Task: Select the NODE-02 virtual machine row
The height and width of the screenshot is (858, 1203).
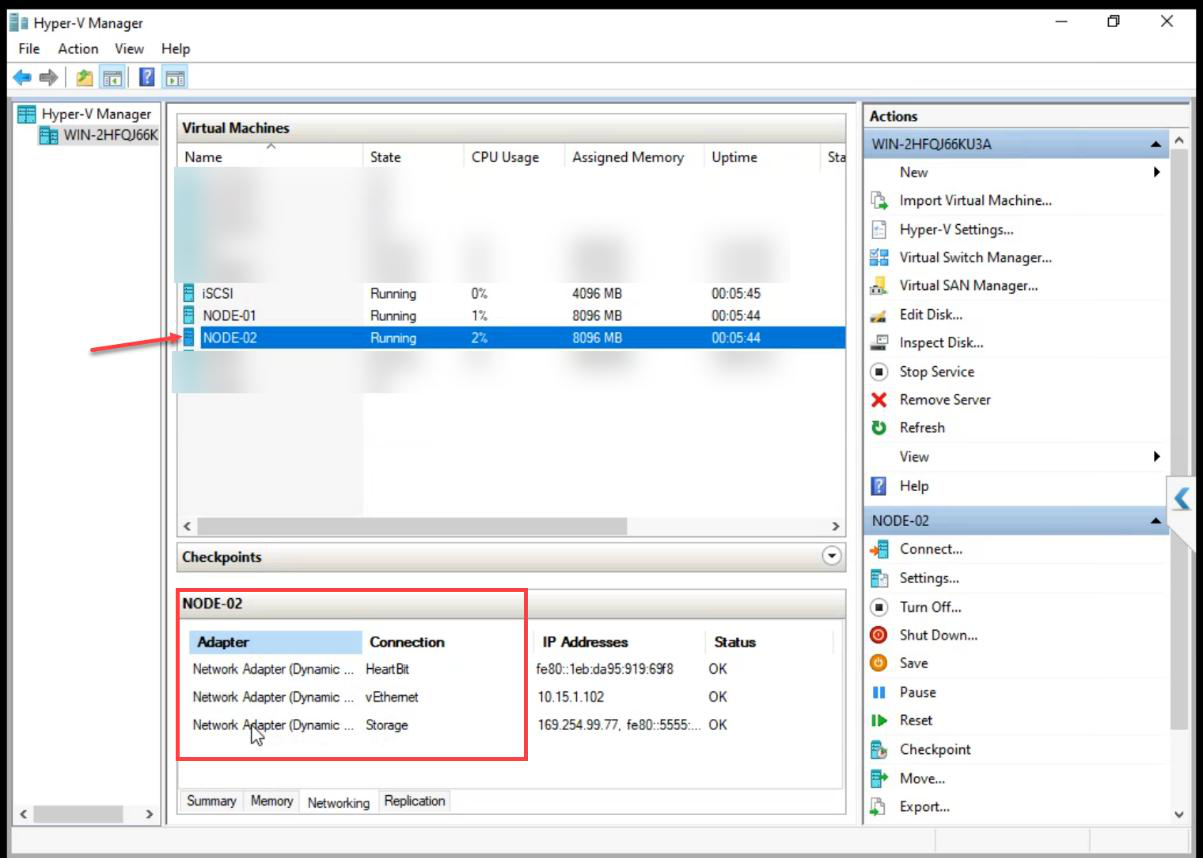Action: [512, 338]
